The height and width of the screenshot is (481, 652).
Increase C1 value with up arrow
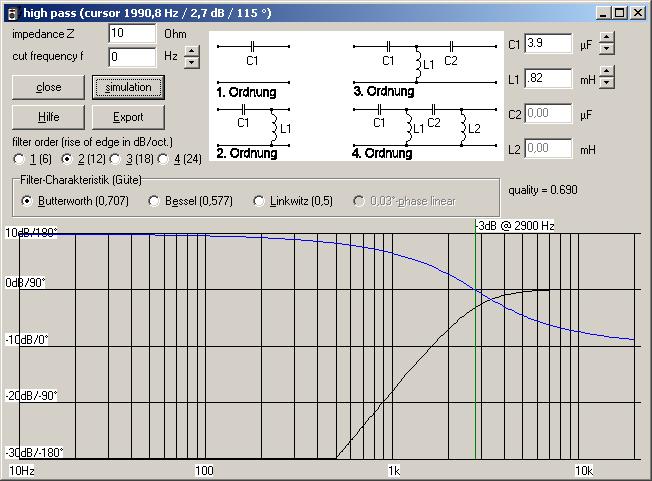(607, 37)
